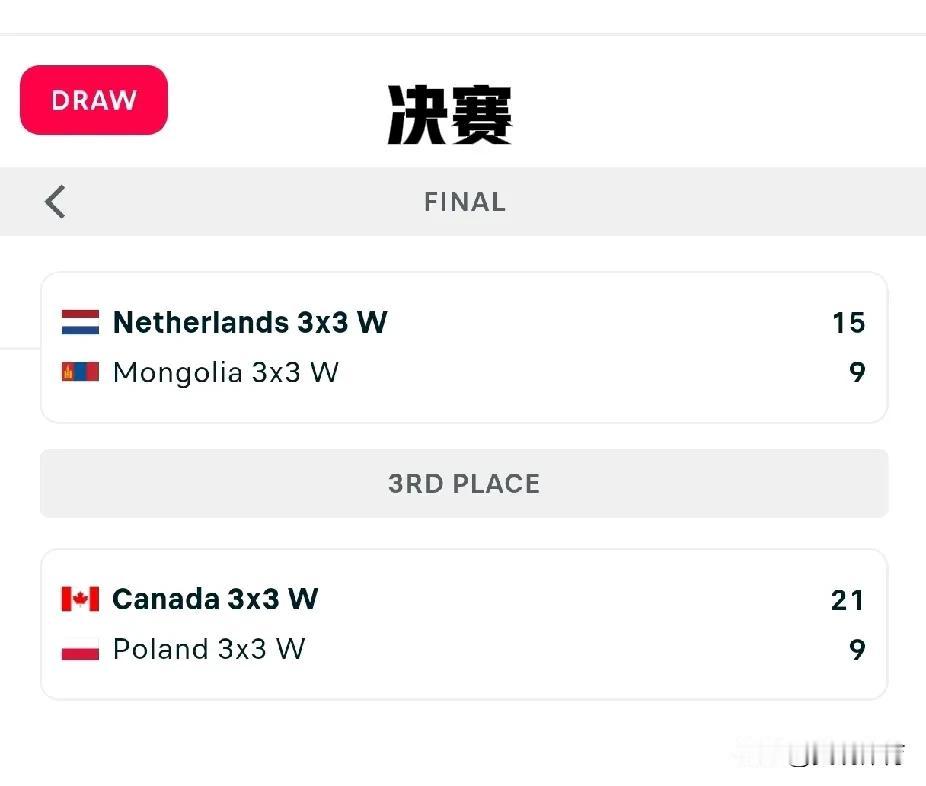The image size is (926, 786).
Task: Open Netherlands 3x3 W team link
Action: click(x=250, y=322)
